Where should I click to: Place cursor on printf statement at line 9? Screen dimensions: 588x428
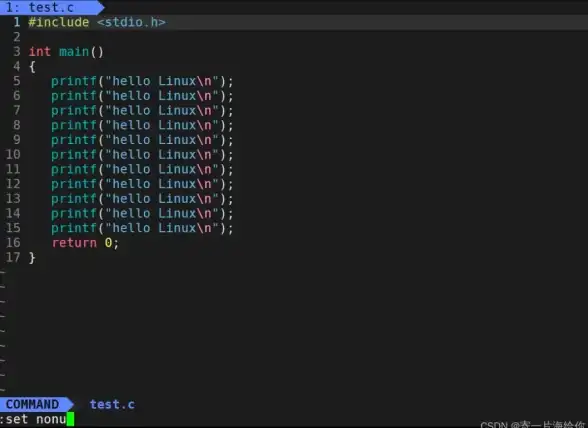click(142, 140)
